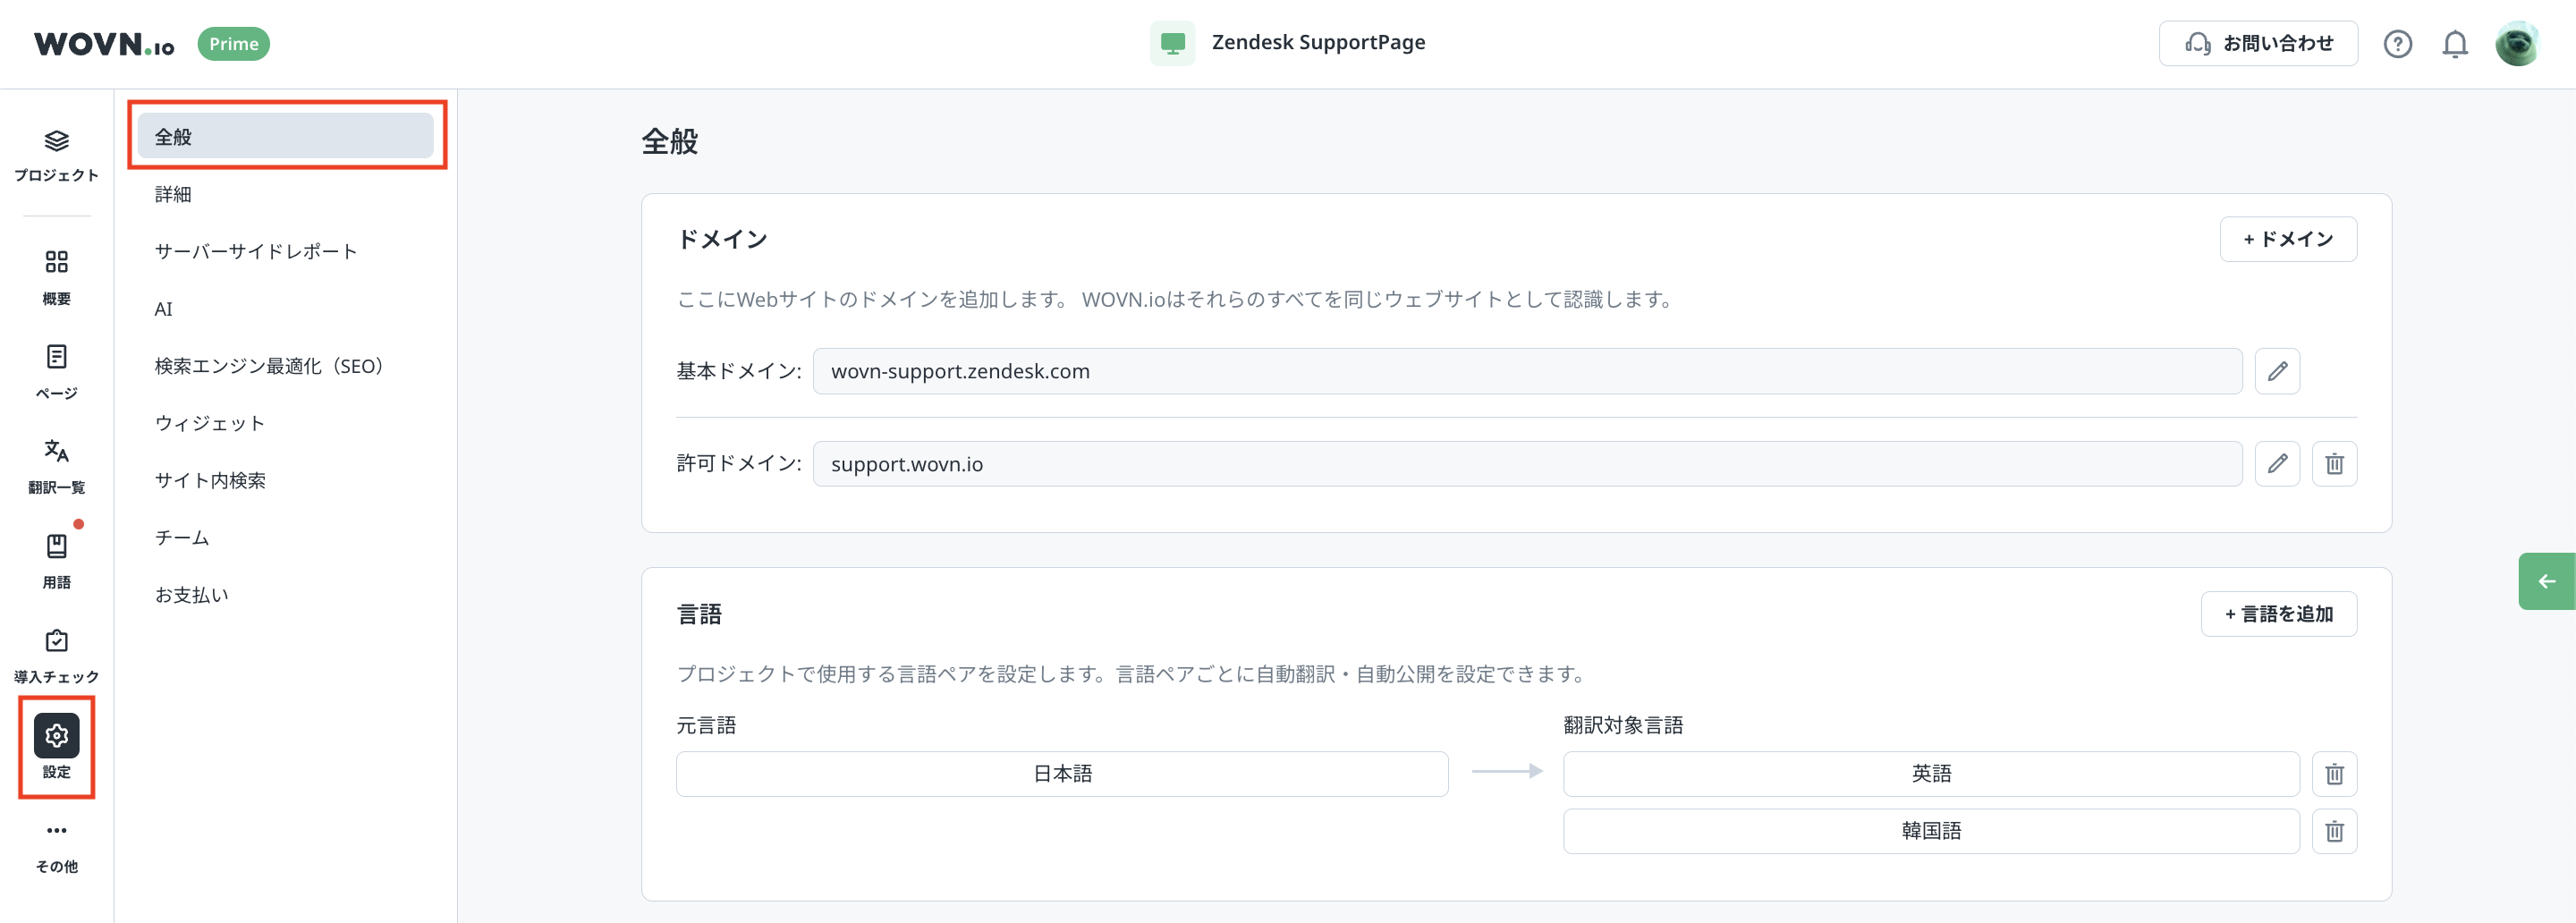2576x923 pixels.
Task: Edit the 基本ドメイン with pencil icon
Action: click(2276, 371)
